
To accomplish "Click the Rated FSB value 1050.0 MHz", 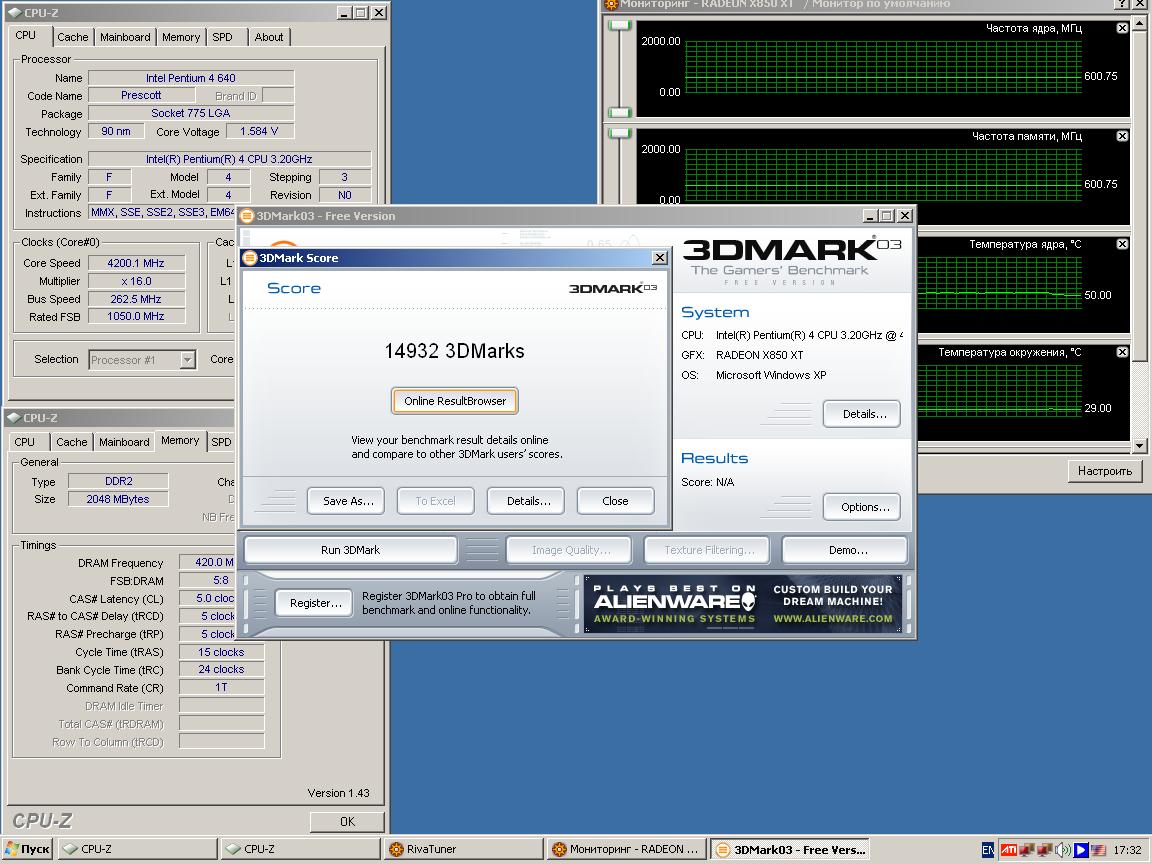I will [x=136, y=317].
